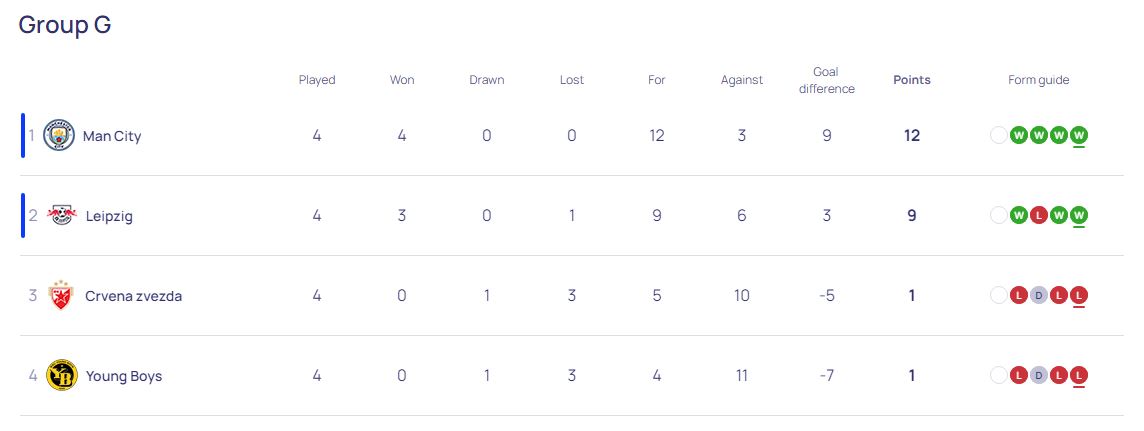This screenshot has height=431, width=1144.
Task: Select Crvena zvezda's grey D form badge
Action: (x=1039, y=295)
